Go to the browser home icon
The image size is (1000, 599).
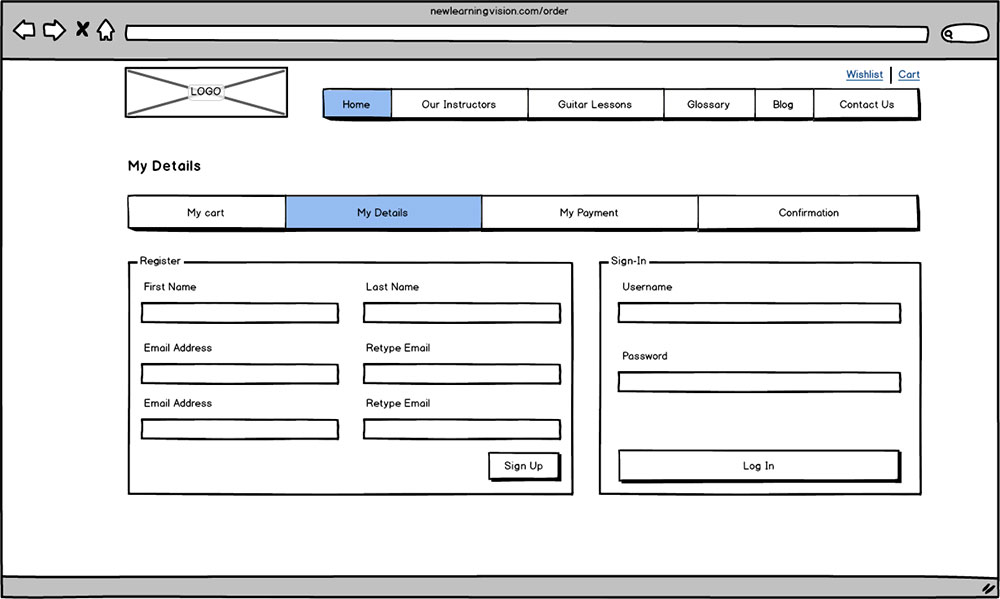click(x=106, y=31)
